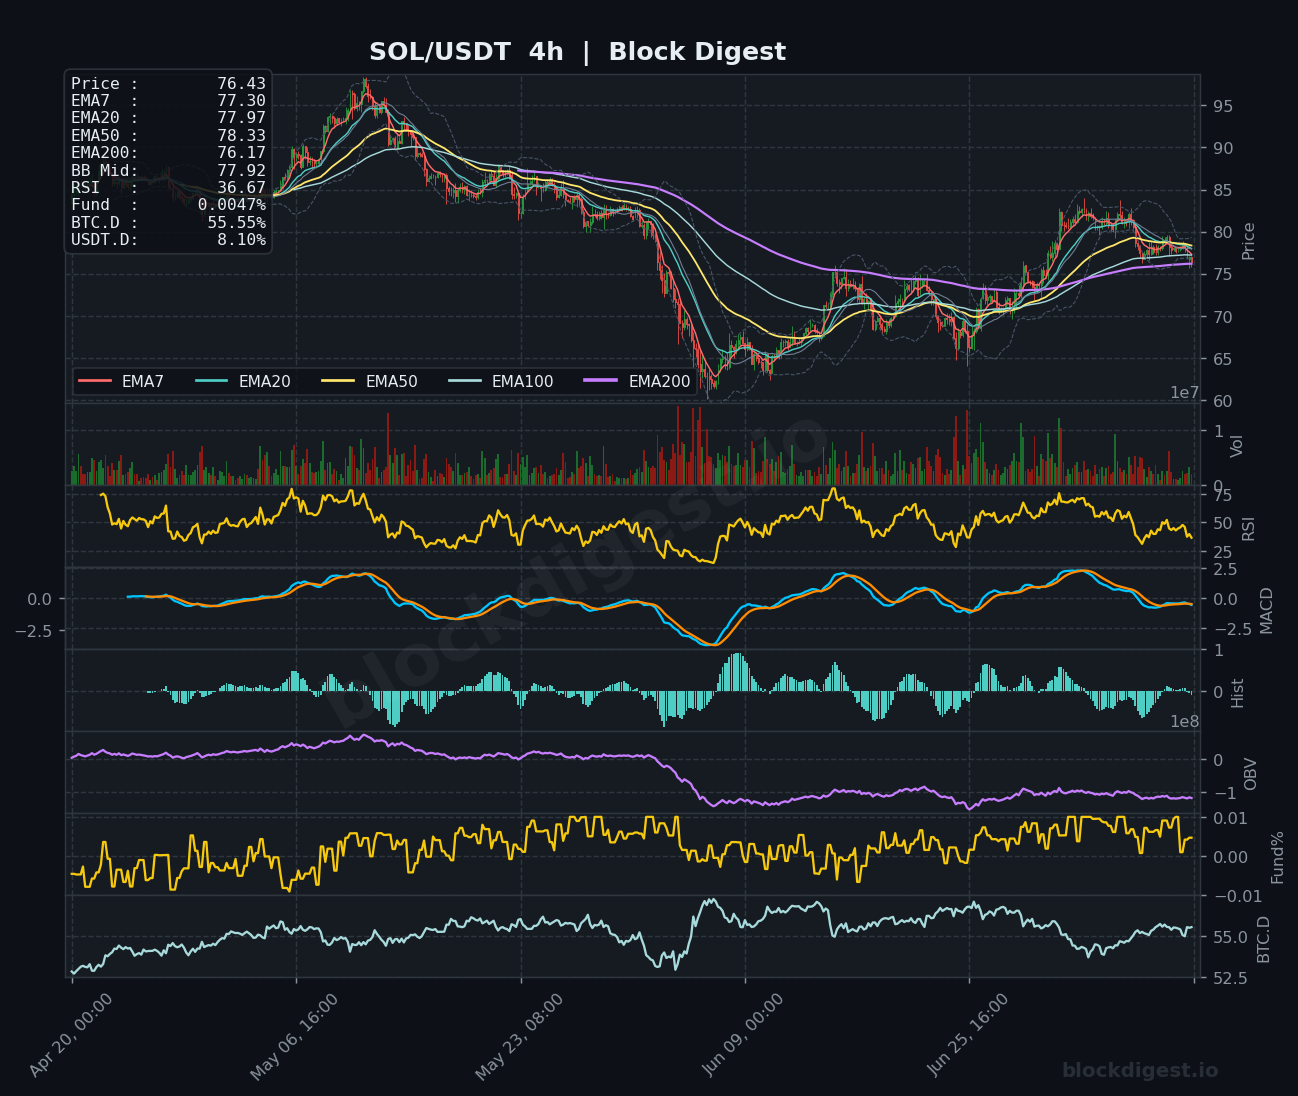
Task: Click the MACD panel axis label
Action: point(1266,610)
